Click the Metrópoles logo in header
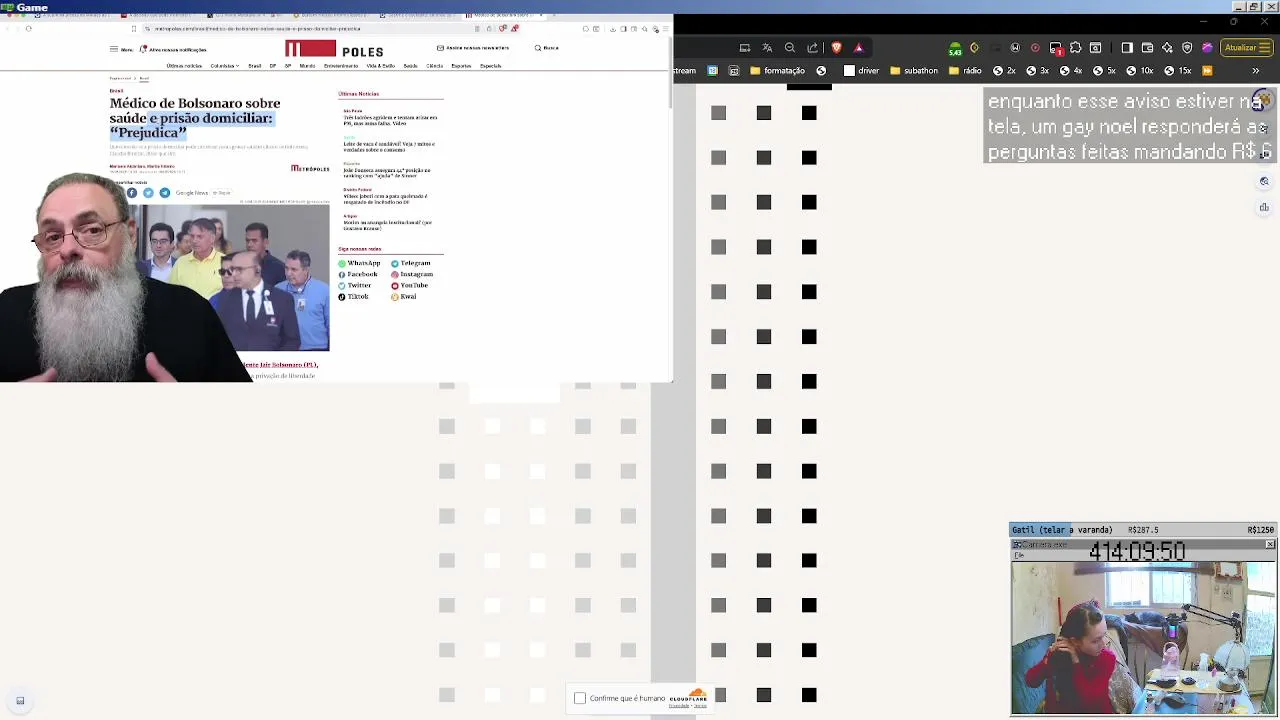The width and height of the screenshot is (1280, 720). coord(334,49)
